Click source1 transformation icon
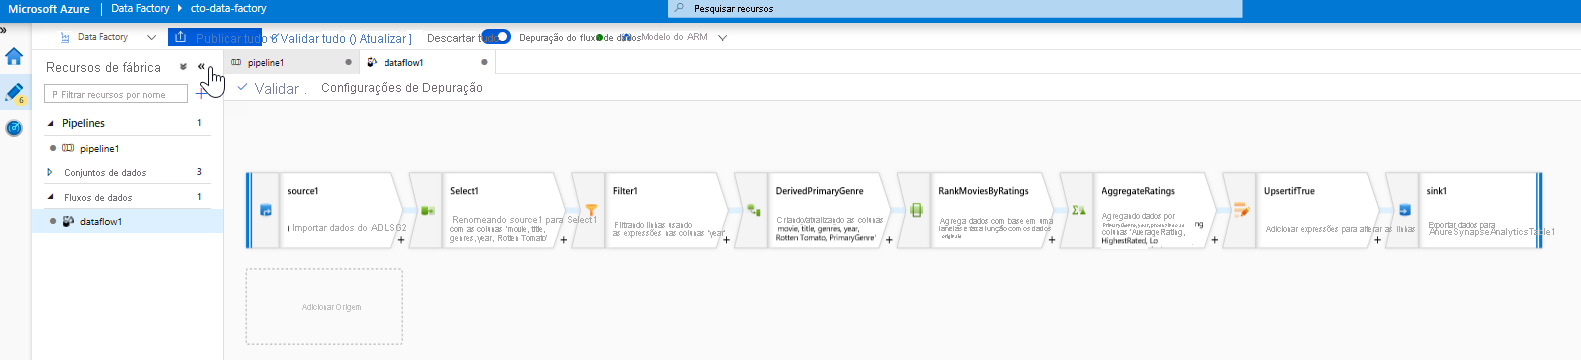This screenshot has width=1581, height=360. pyautogui.click(x=266, y=210)
